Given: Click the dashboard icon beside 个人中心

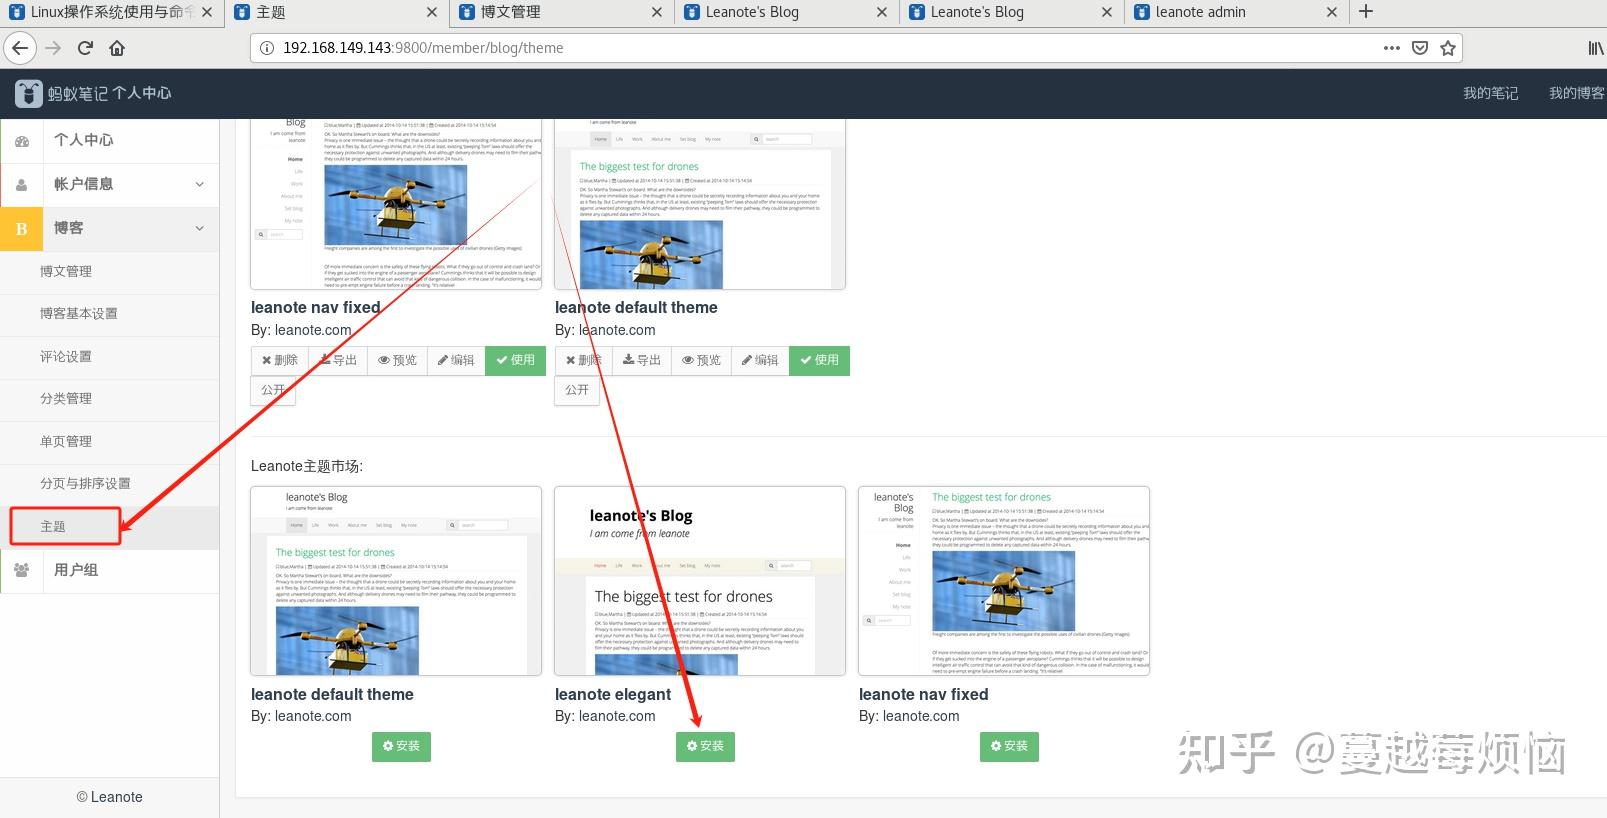Looking at the screenshot, I should tap(22, 141).
